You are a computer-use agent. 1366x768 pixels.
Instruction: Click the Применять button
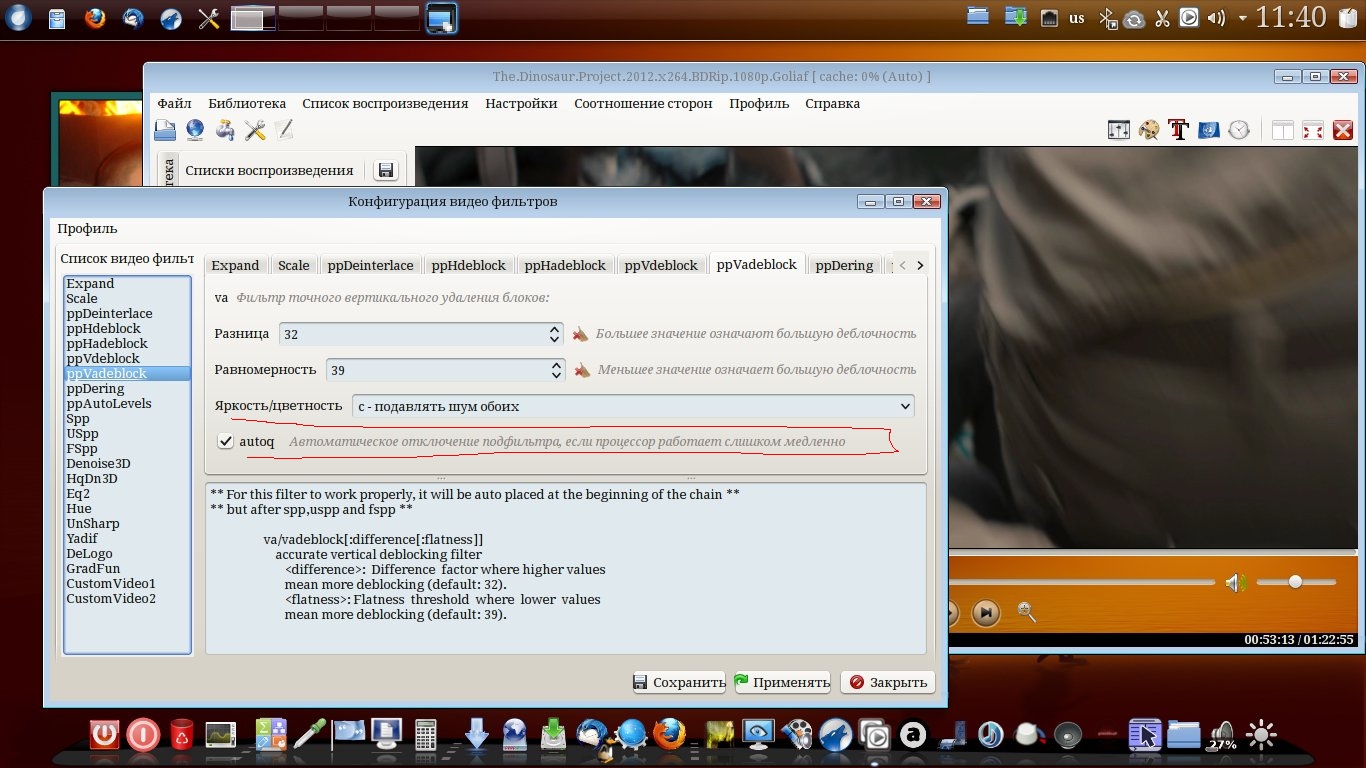782,683
